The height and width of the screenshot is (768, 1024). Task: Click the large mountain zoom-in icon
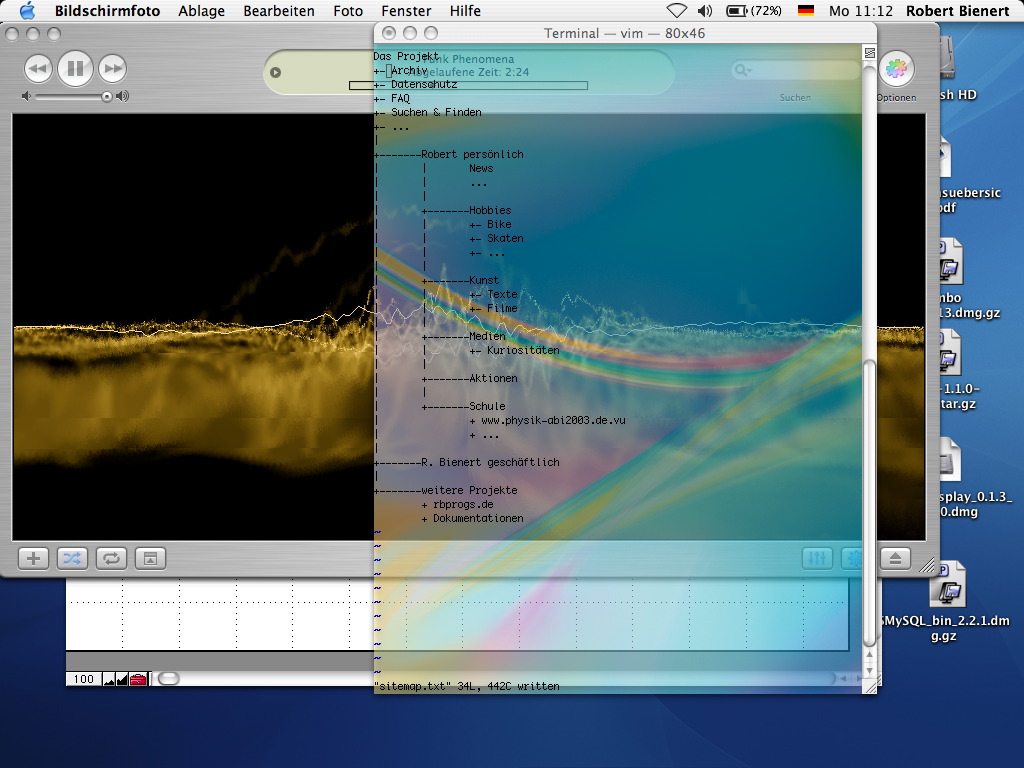[x=122, y=679]
